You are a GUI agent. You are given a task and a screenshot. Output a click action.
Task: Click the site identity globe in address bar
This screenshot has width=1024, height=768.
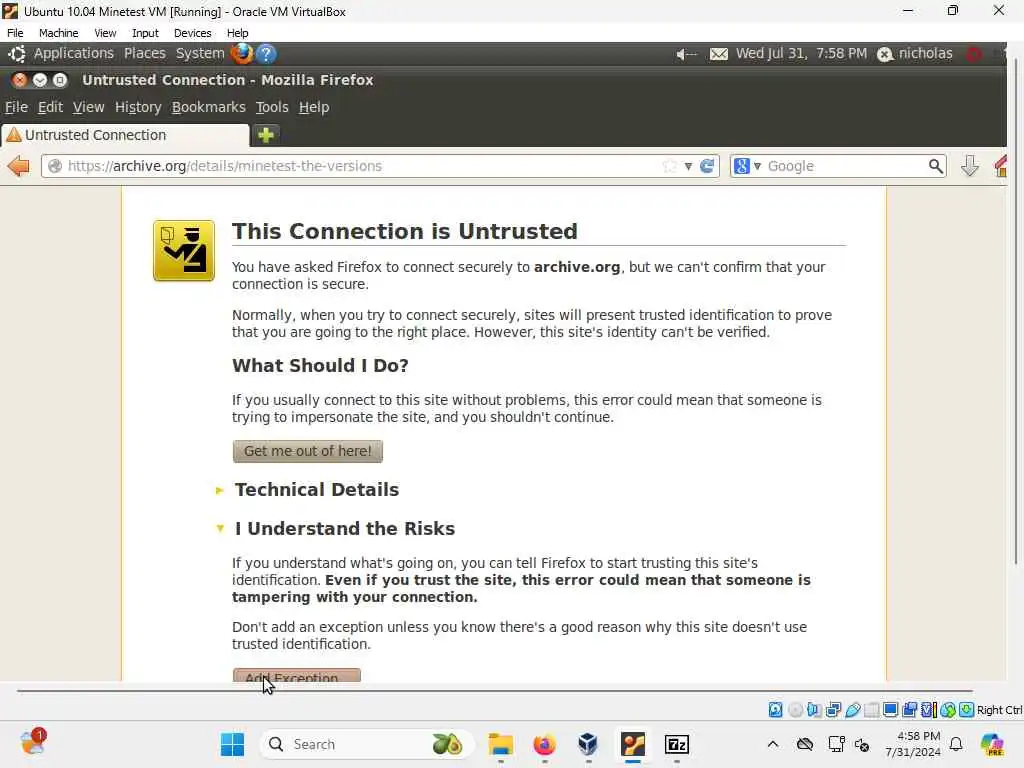(x=56, y=166)
